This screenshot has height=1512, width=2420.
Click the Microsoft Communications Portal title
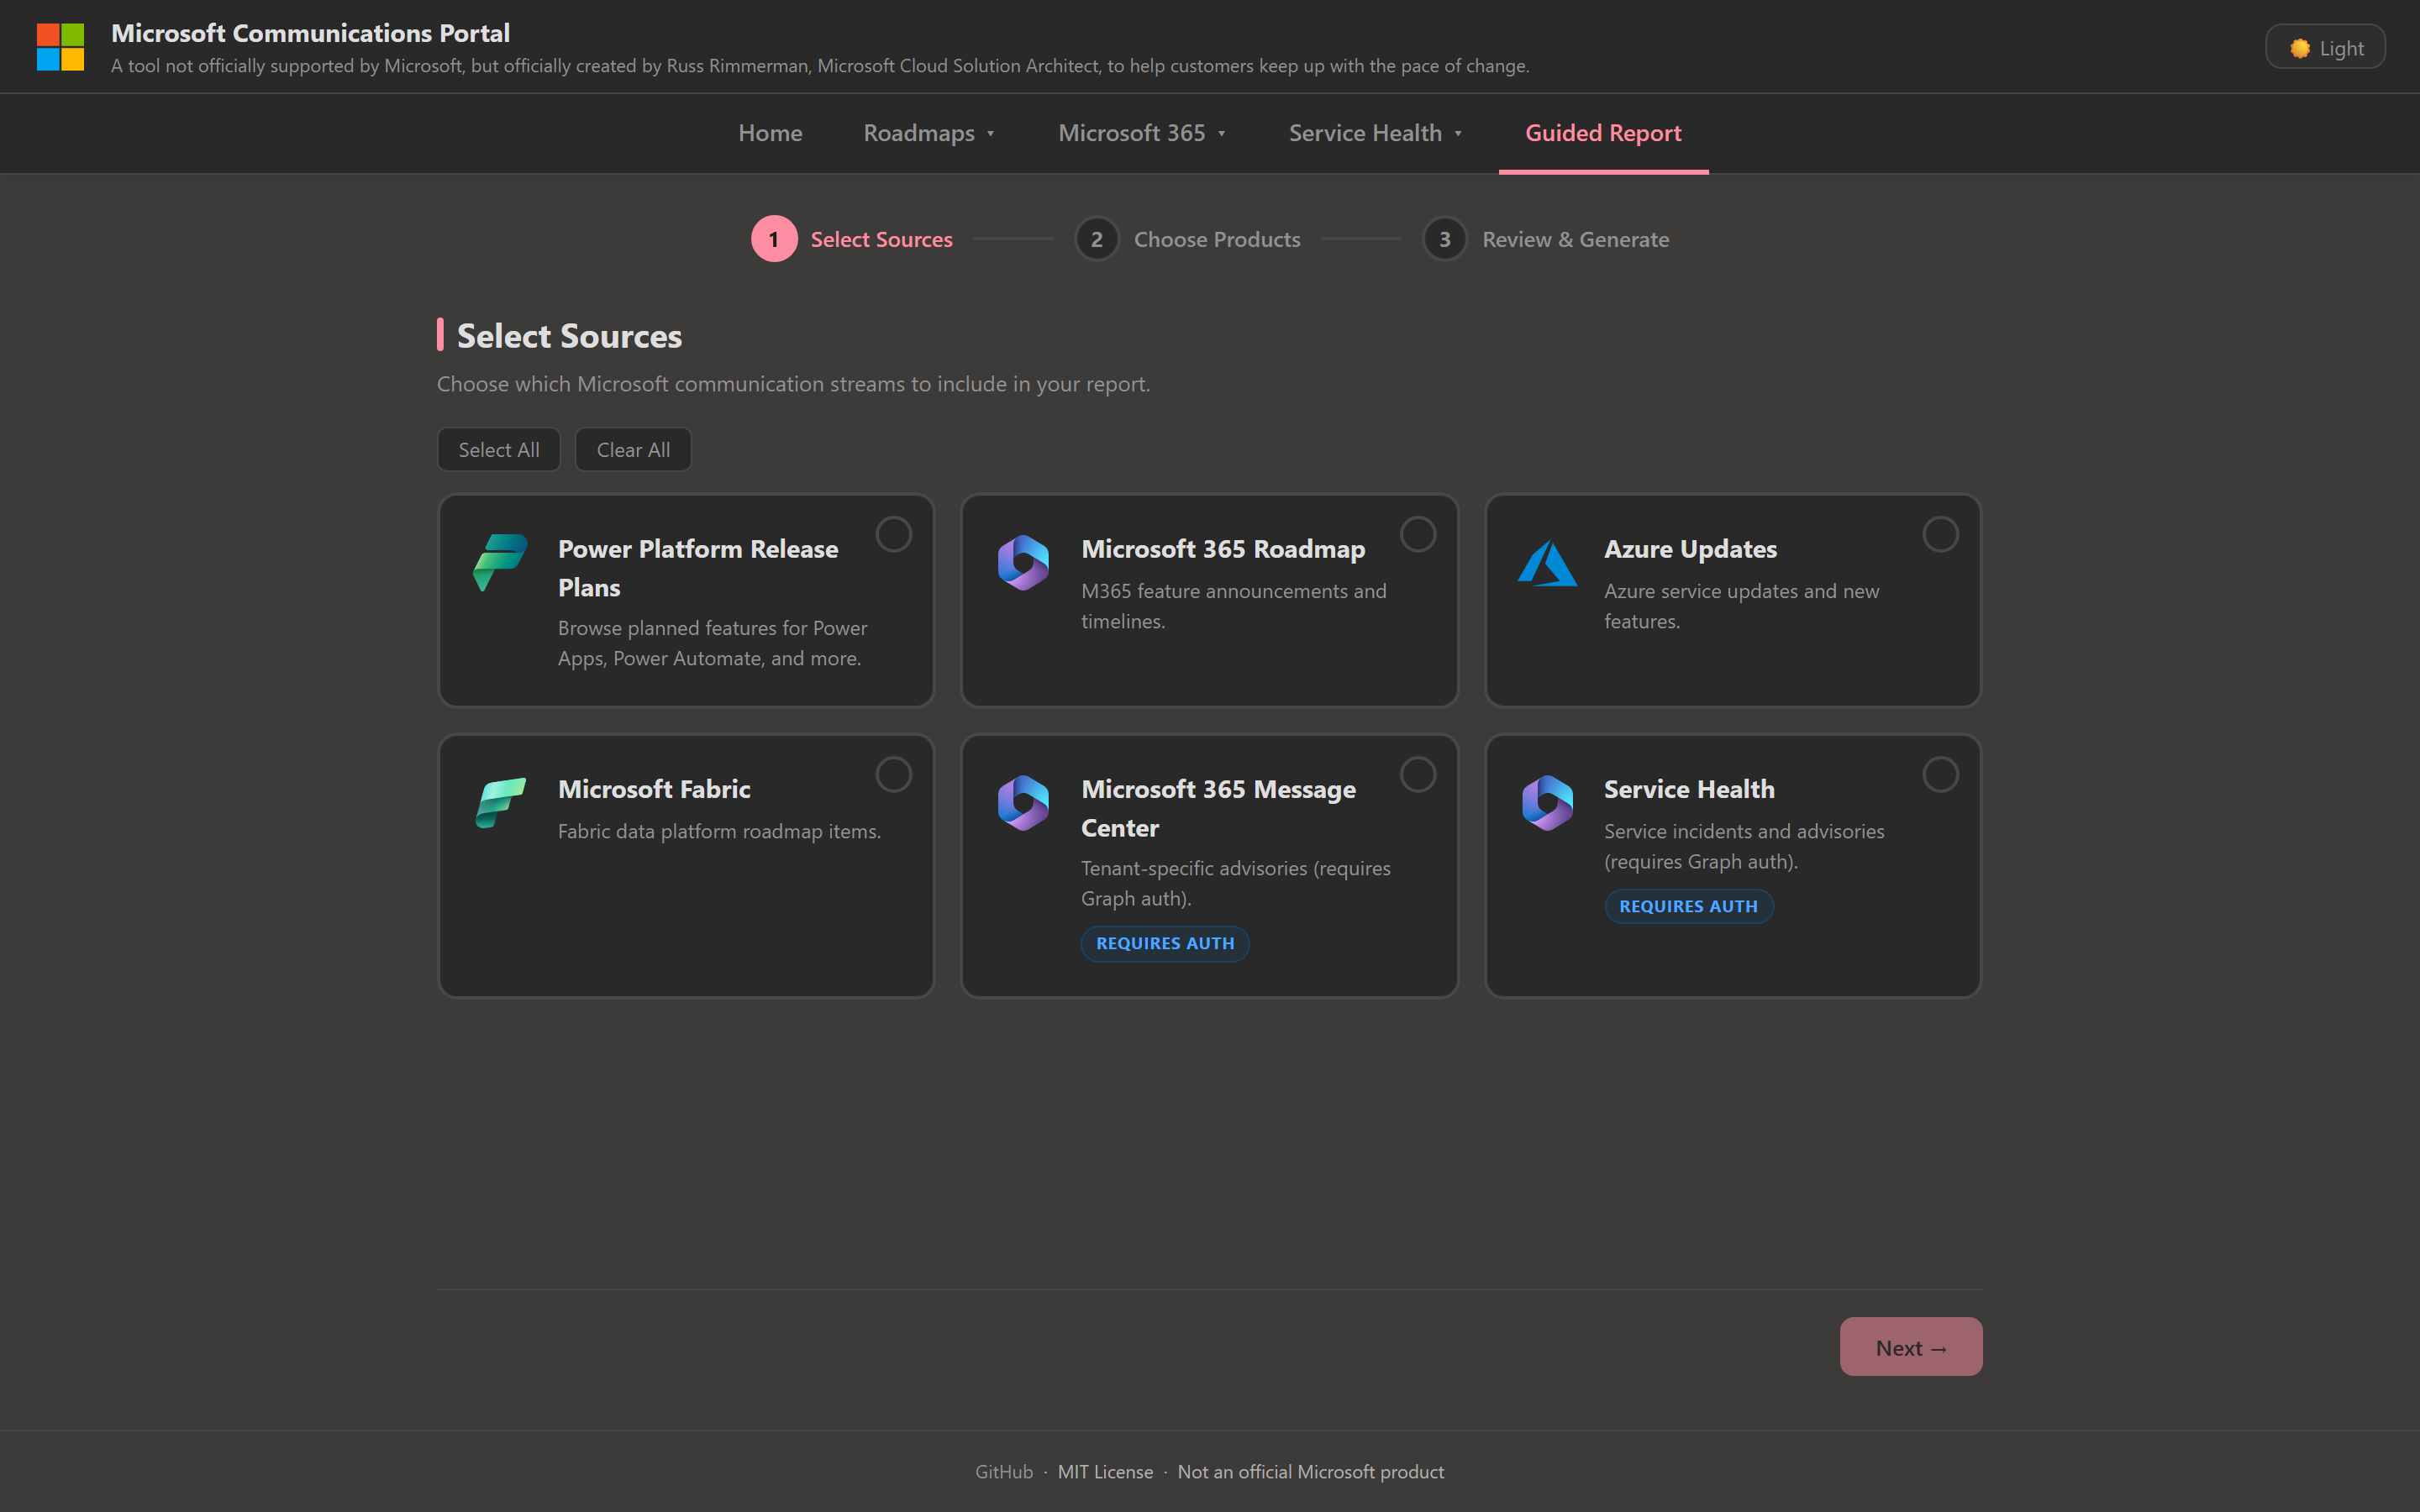click(x=310, y=33)
